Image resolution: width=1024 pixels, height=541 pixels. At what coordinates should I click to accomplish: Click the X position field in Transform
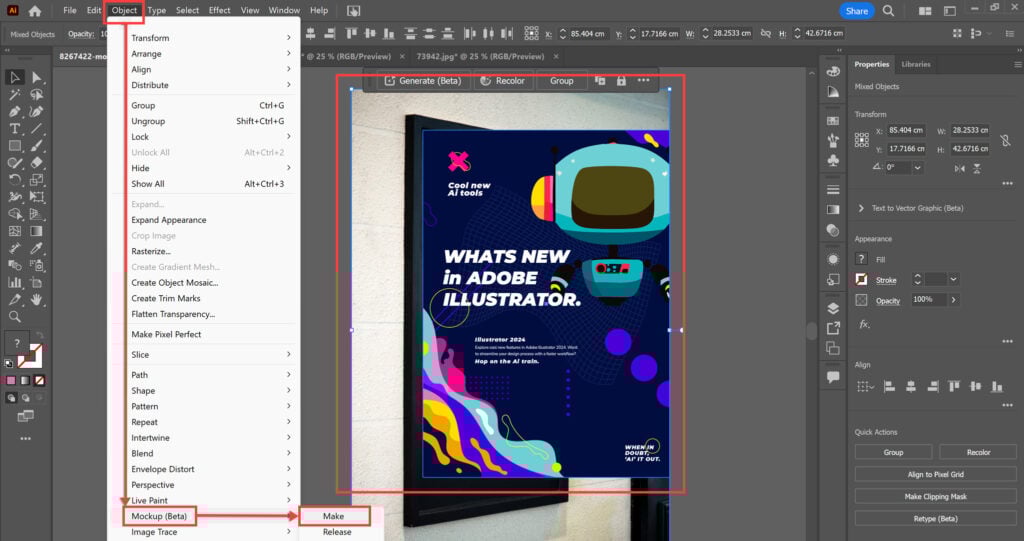(906, 131)
